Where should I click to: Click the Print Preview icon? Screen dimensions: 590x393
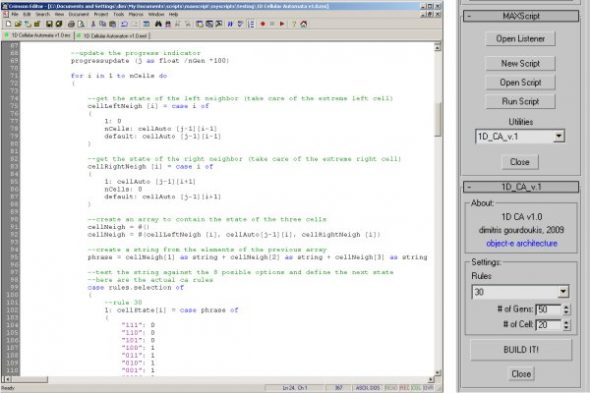pos(81,24)
